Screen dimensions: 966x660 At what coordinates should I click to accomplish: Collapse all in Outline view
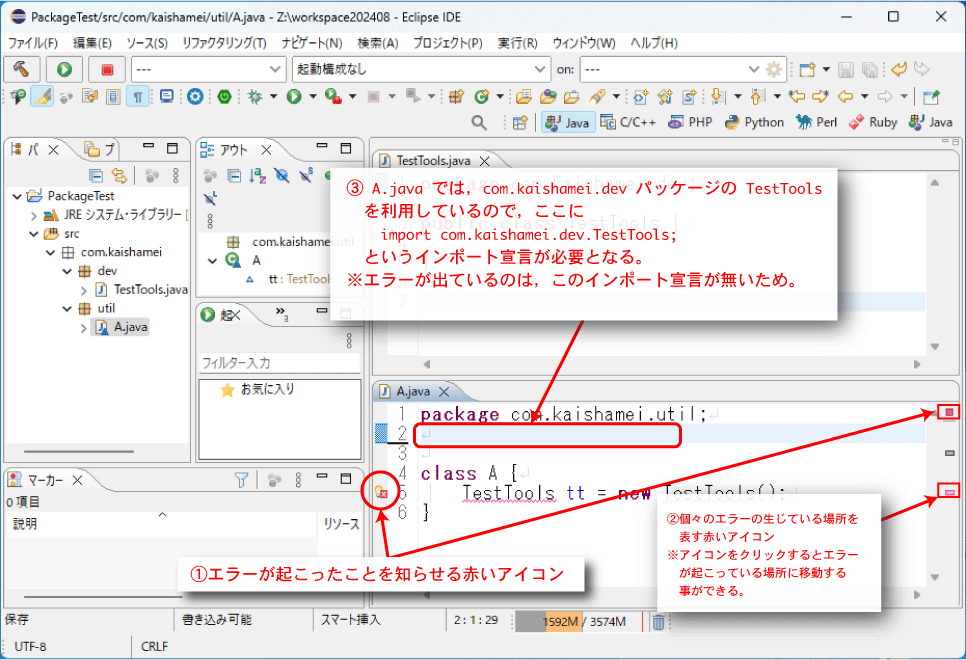point(234,176)
